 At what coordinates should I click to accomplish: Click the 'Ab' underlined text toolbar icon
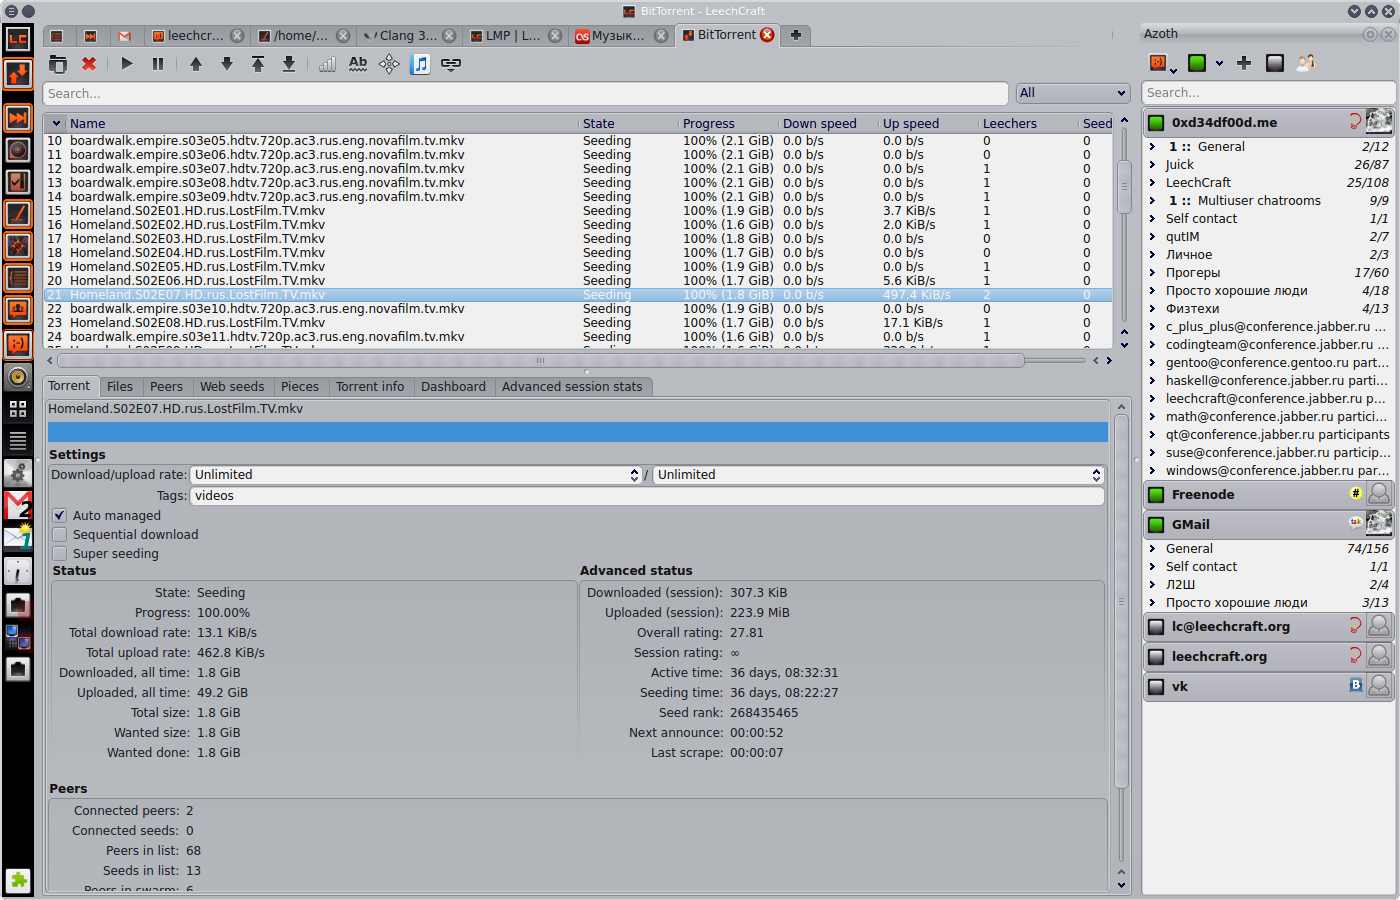click(x=358, y=64)
